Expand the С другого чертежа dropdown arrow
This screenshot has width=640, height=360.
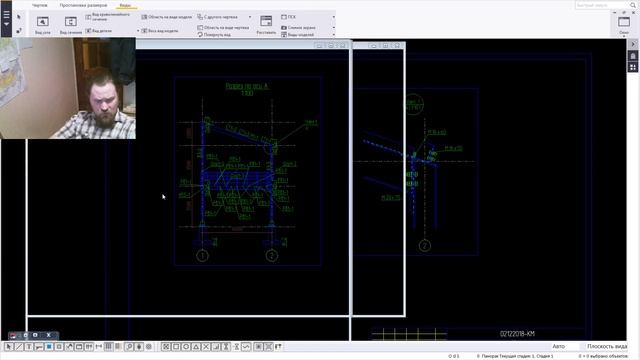point(250,17)
